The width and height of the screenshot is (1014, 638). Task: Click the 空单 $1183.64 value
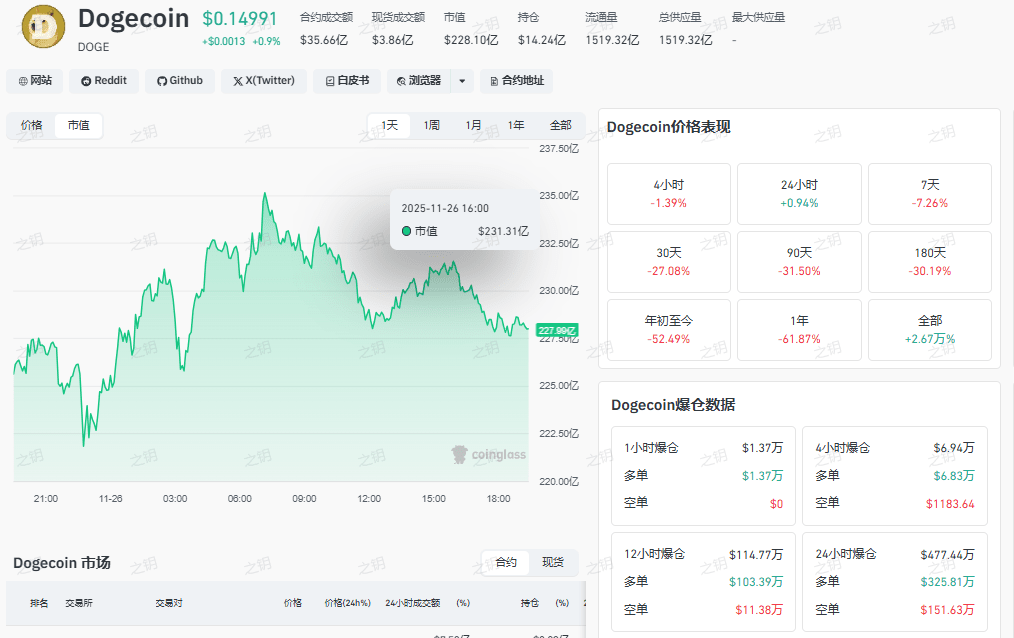point(950,504)
